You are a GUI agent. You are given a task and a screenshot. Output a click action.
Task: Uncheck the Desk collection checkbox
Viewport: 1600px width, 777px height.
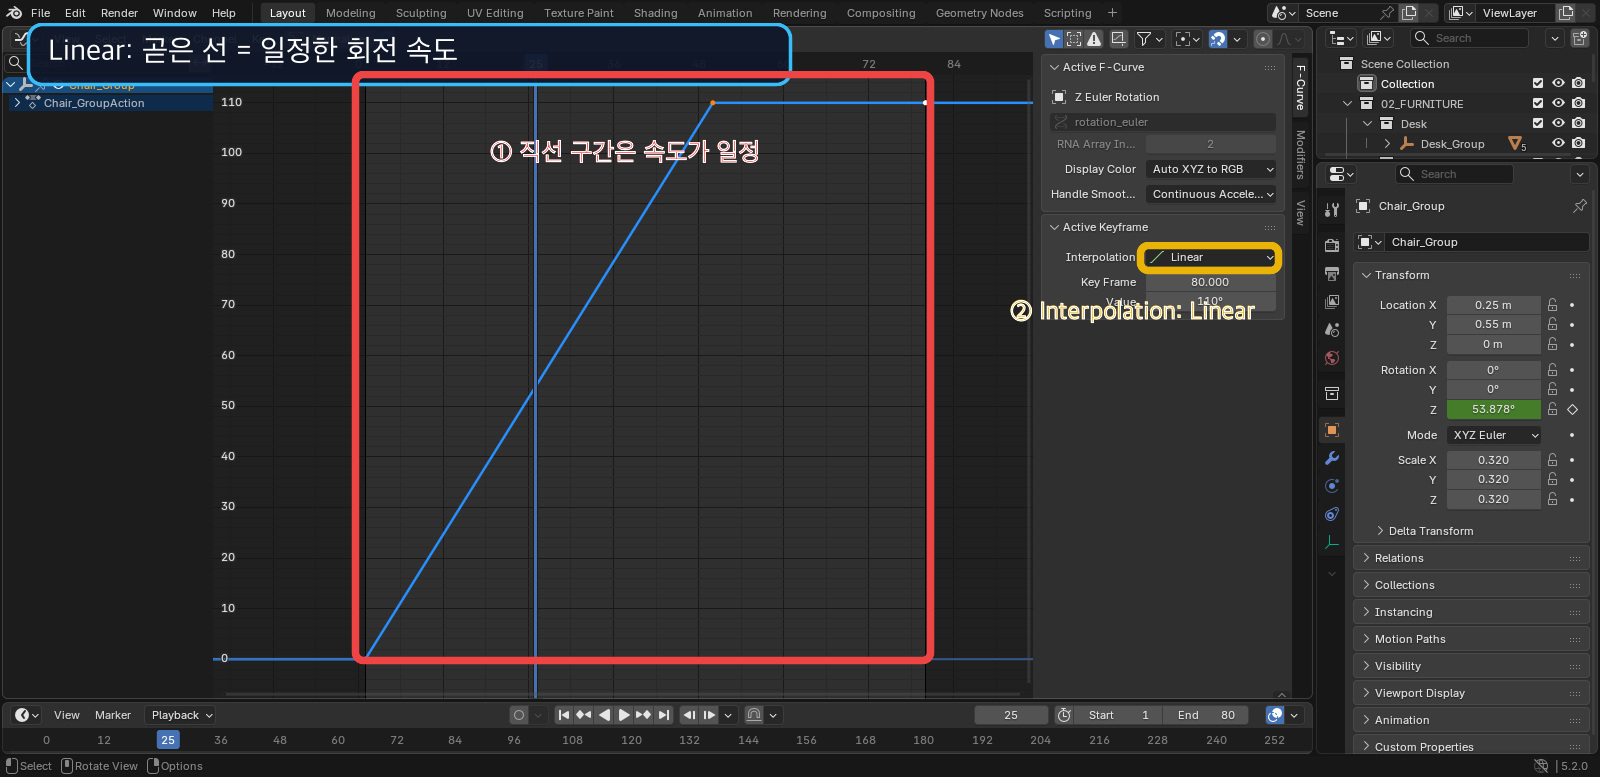click(1538, 124)
